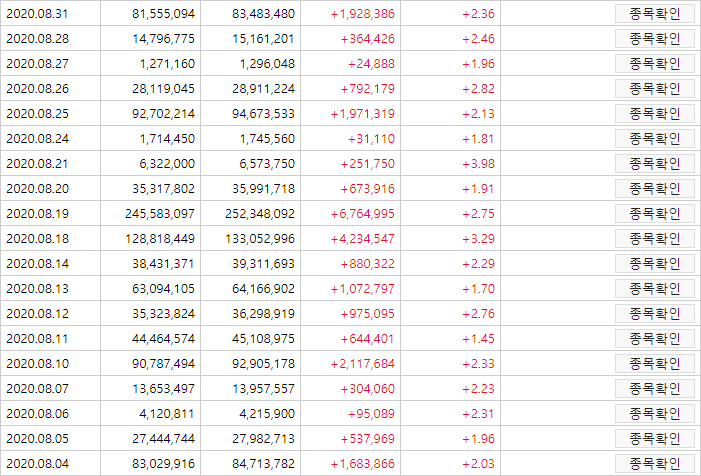The image size is (701, 476).
Task: Click the 종목확인 button for 2020.08.24
Action: coord(655,139)
